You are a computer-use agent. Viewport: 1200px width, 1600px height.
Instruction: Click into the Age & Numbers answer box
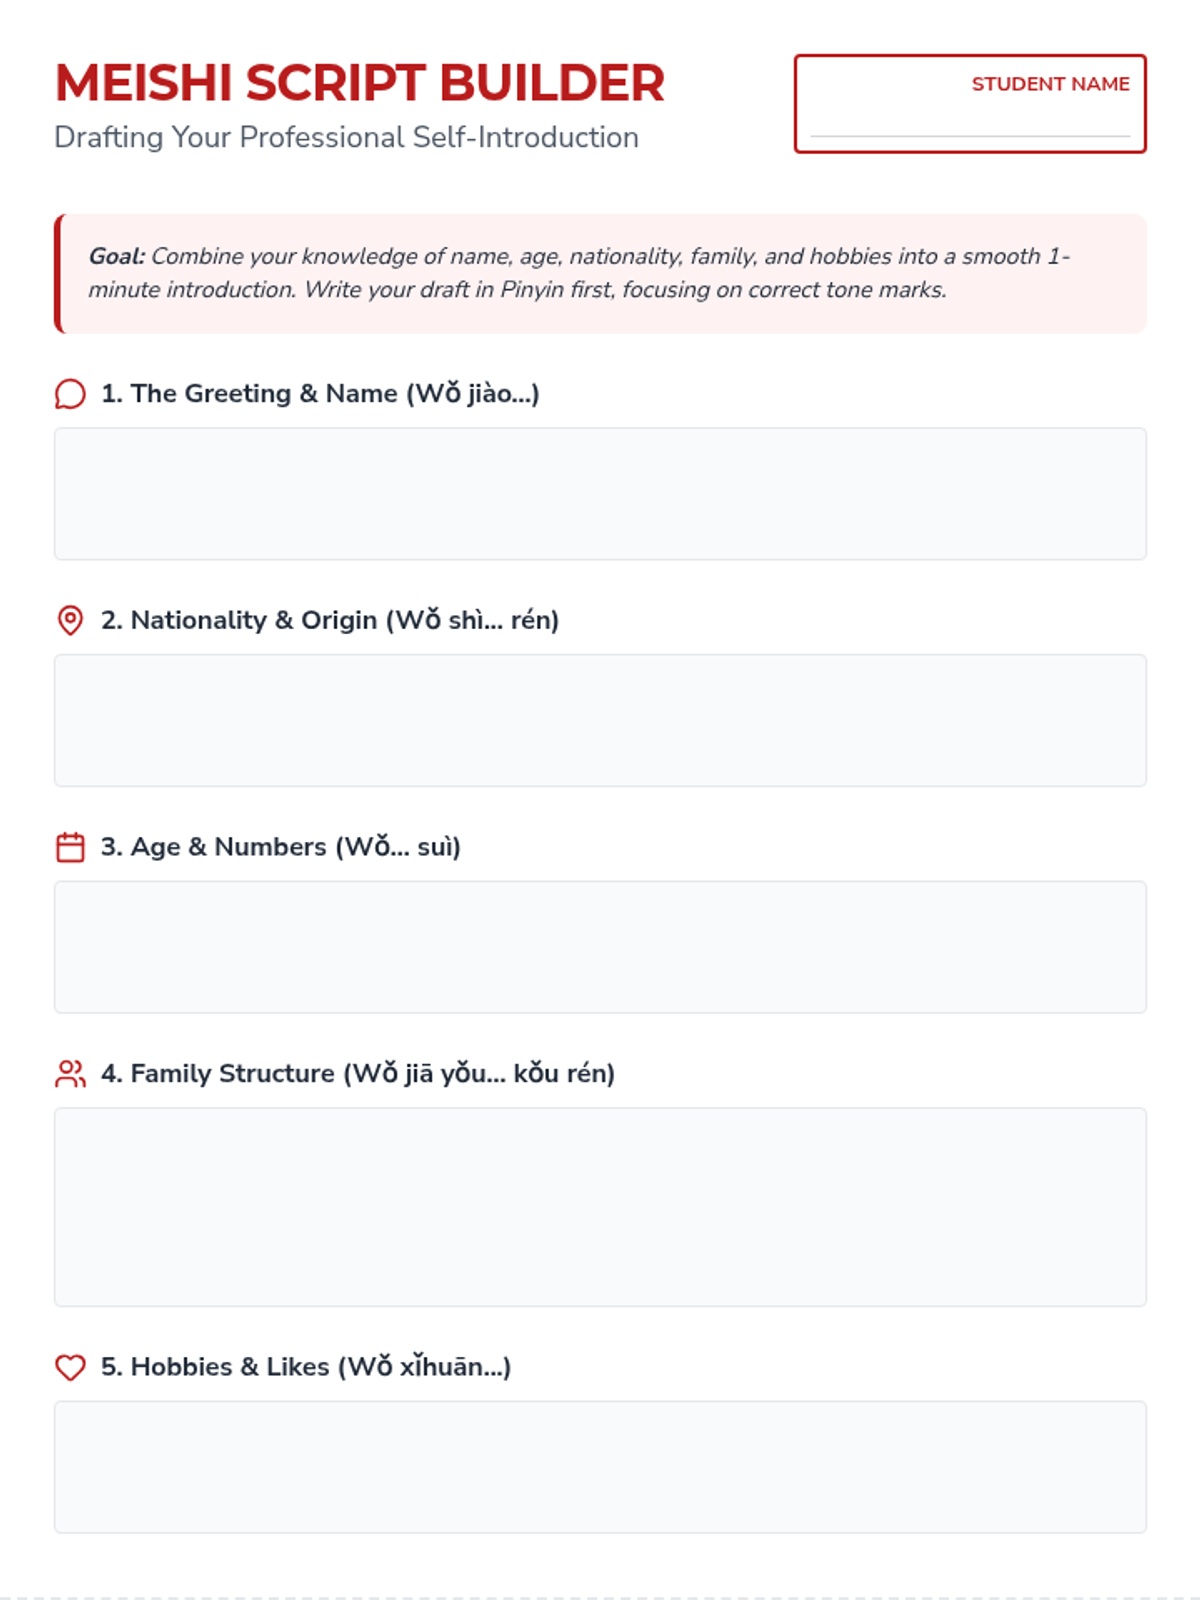(600, 947)
